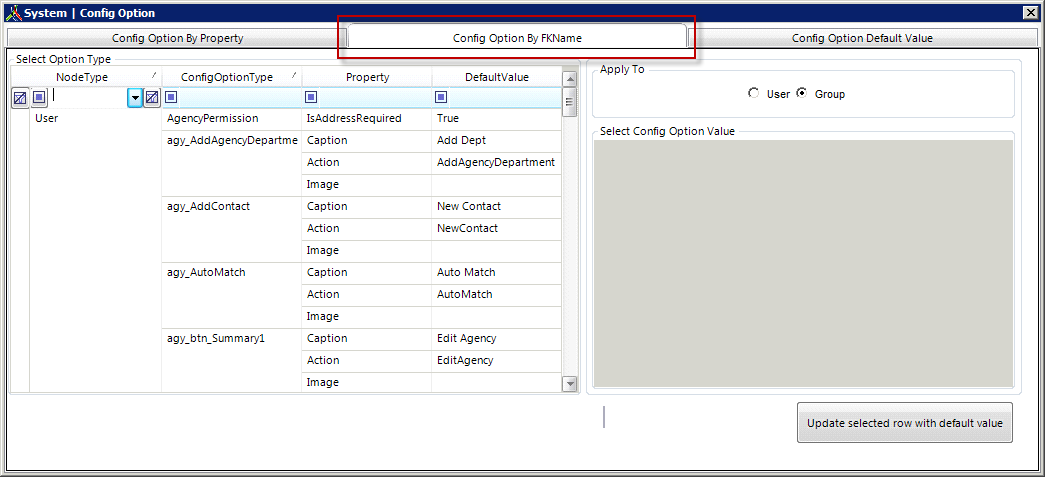Click the NewContact action value cell
Image resolution: width=1045 pixels, height=477 pixels.
point(497,229)
